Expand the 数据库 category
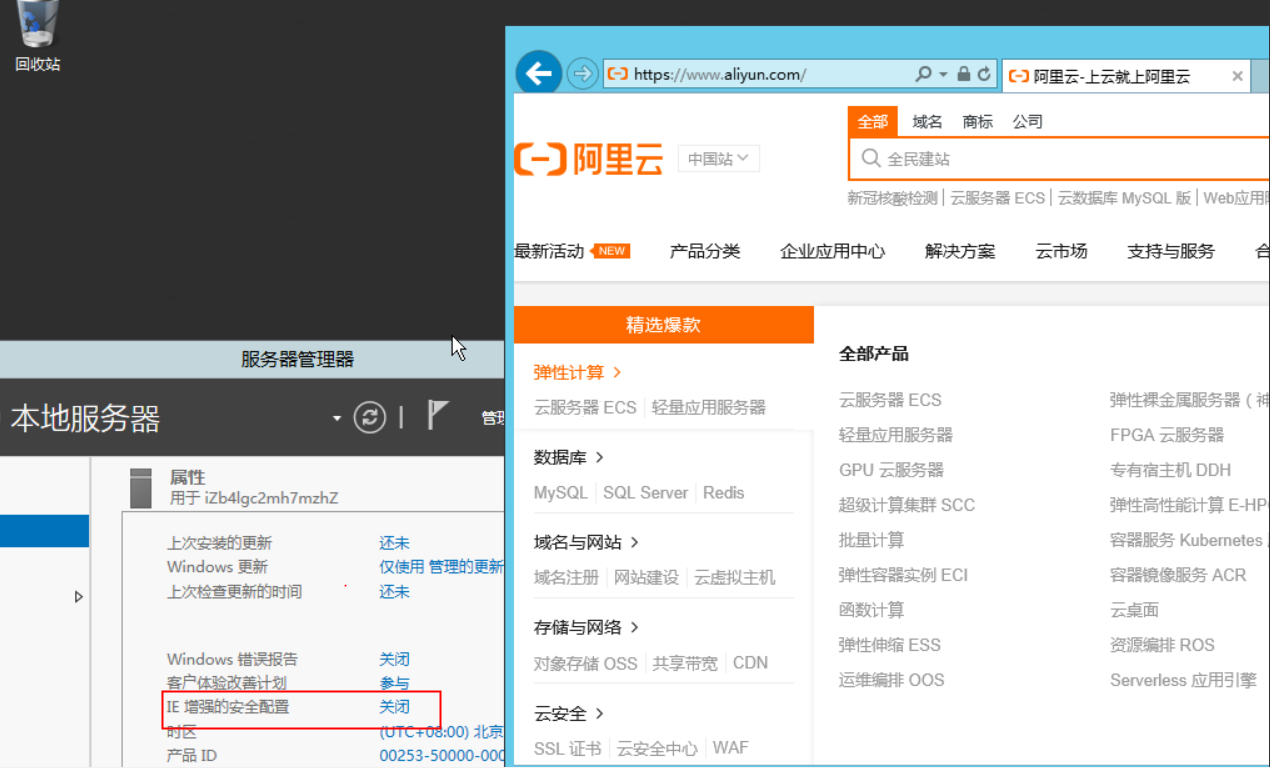 point(569,457)
